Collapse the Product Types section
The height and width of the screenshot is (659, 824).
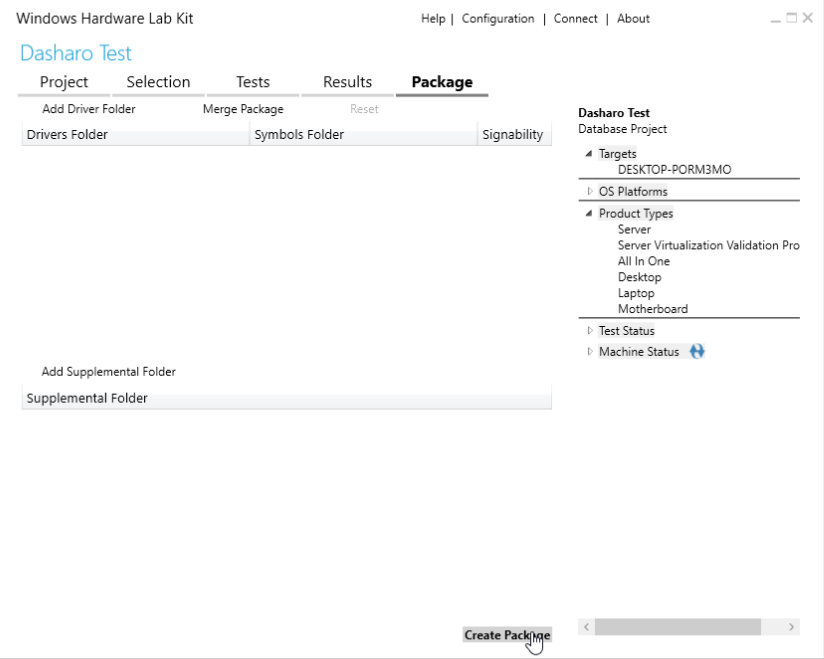coord(589,214)
